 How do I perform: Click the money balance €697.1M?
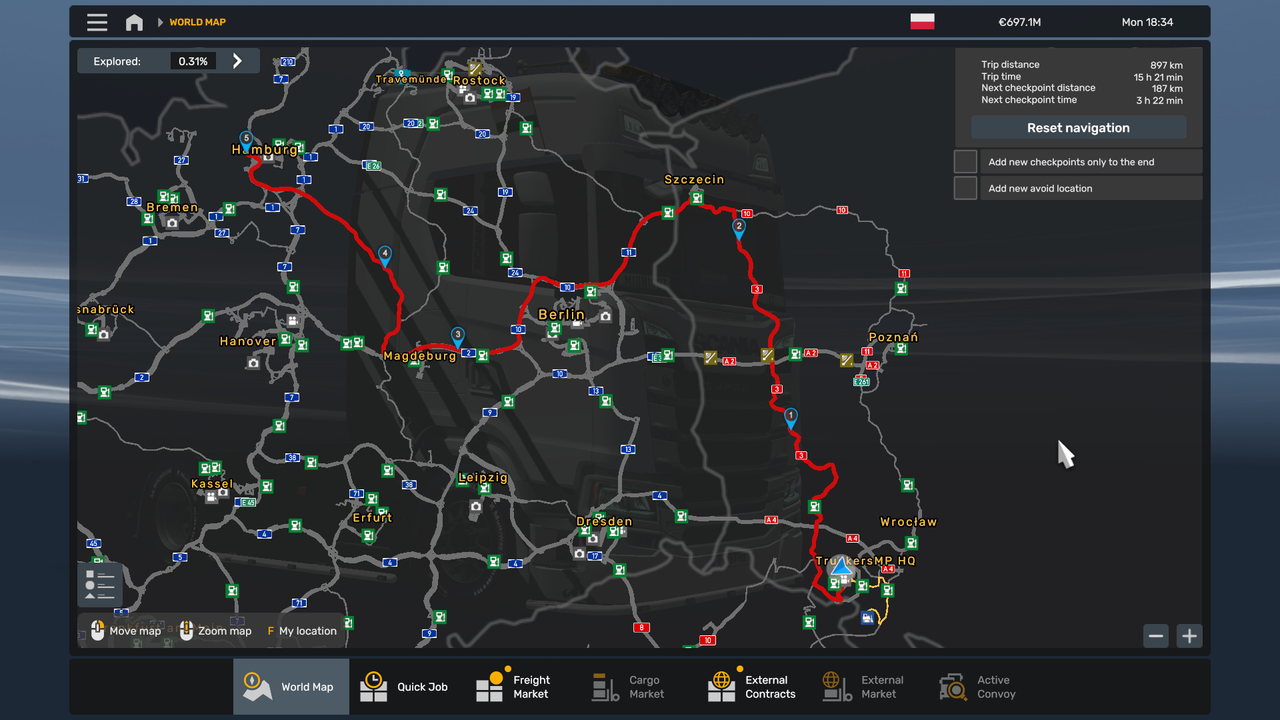pos(1019,22)
